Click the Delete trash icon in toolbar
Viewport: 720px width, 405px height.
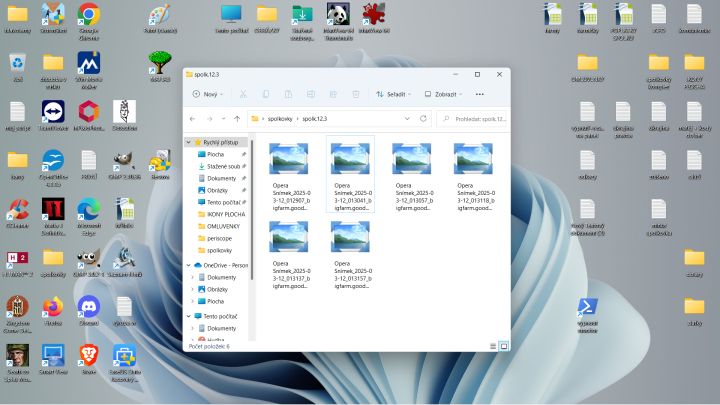tap(355, 94)
